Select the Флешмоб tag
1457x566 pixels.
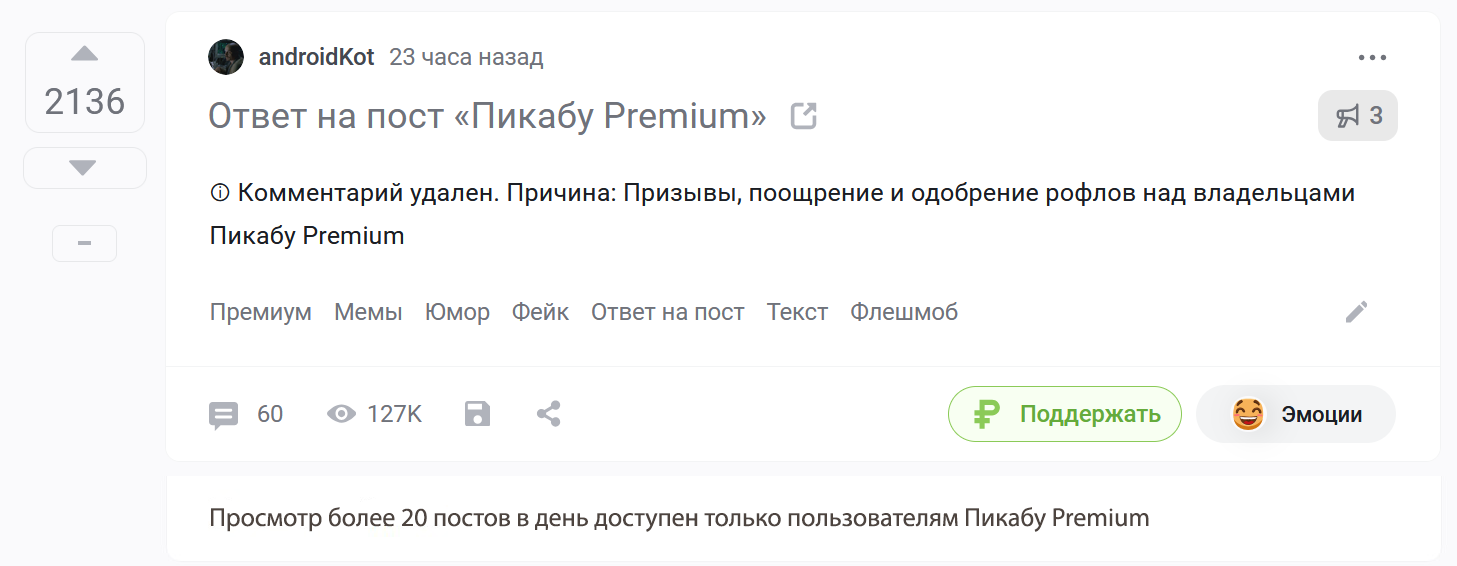coord(904,312)
